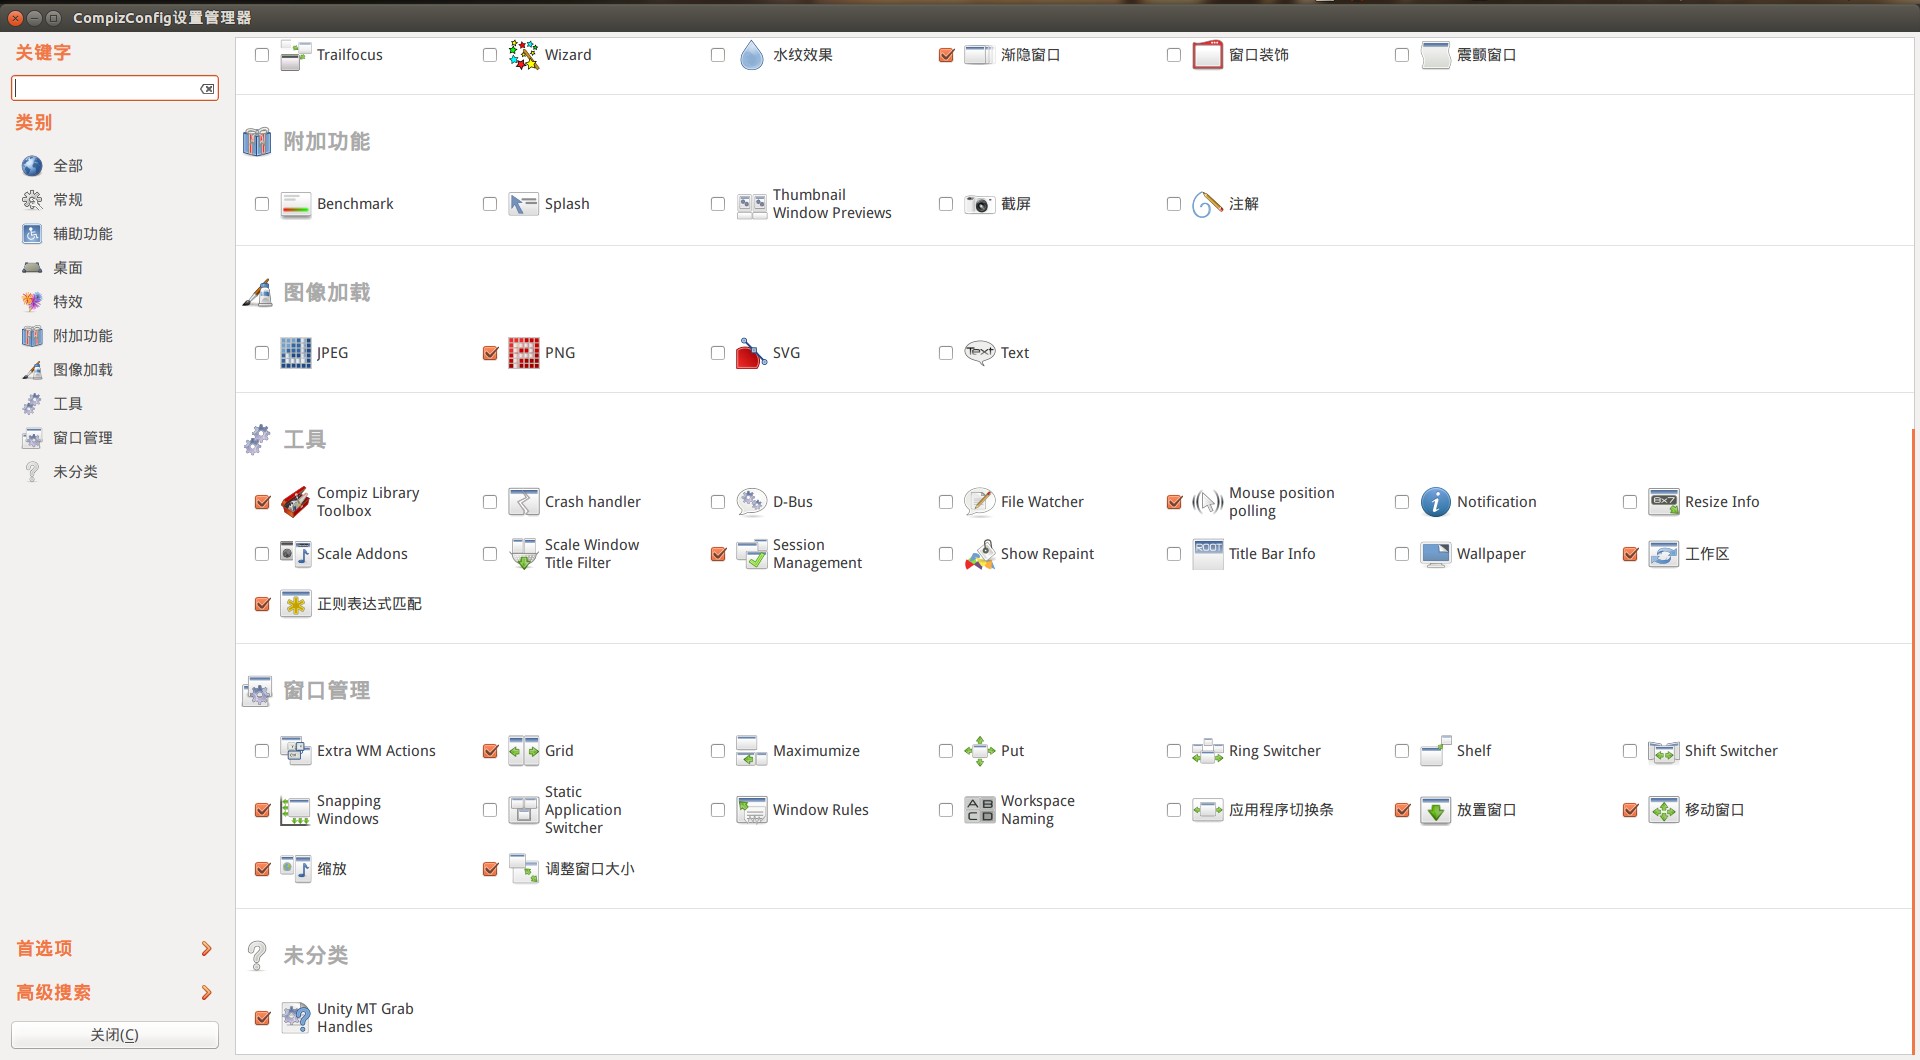1920x1060 pixels.
Task: Open Static Application Switcher settings
Action: coord(566,810)
